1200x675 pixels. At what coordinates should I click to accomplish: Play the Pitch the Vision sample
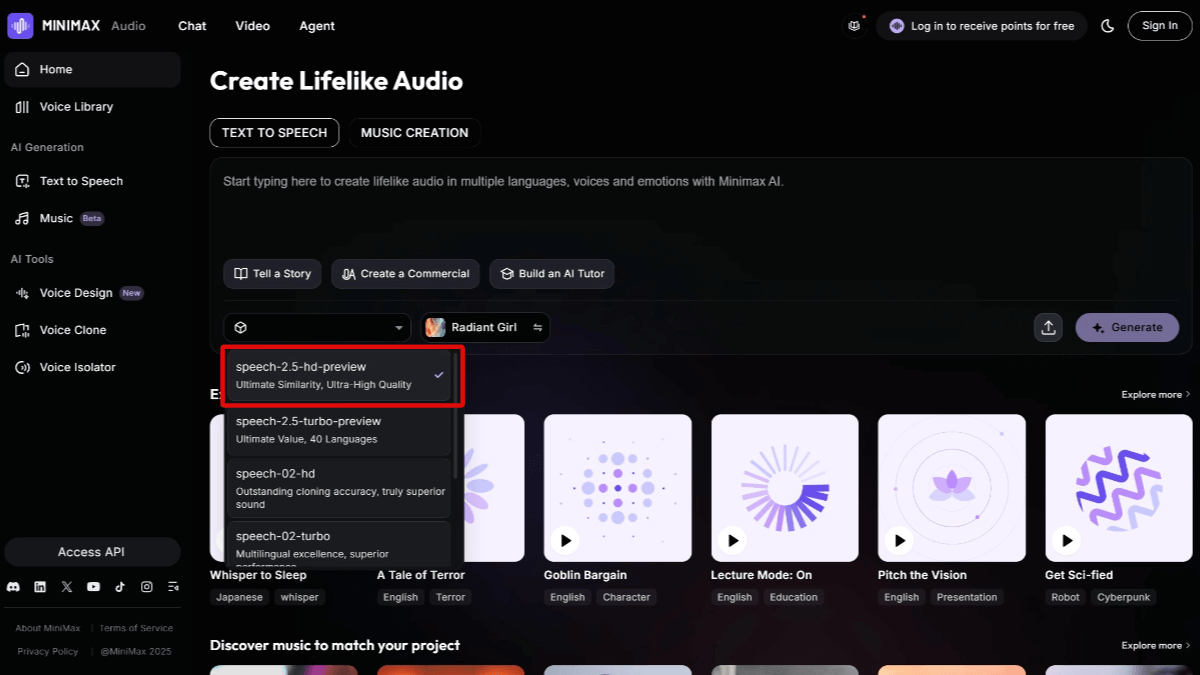click(900, 540)
